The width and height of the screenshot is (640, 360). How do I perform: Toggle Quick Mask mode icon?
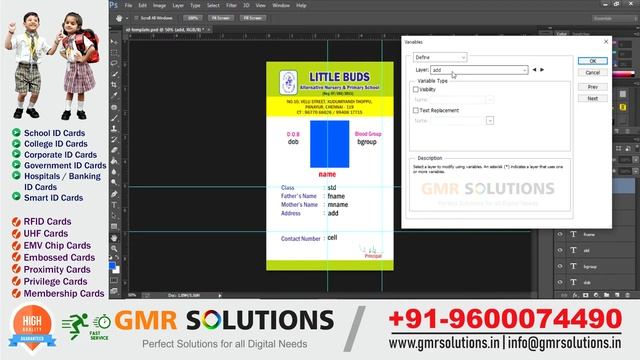[114, 281]
